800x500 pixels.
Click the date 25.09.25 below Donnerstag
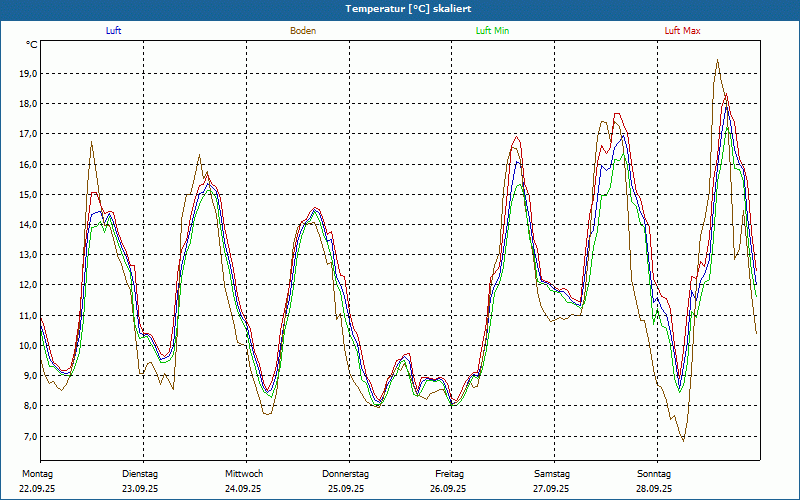coord(346,489)
